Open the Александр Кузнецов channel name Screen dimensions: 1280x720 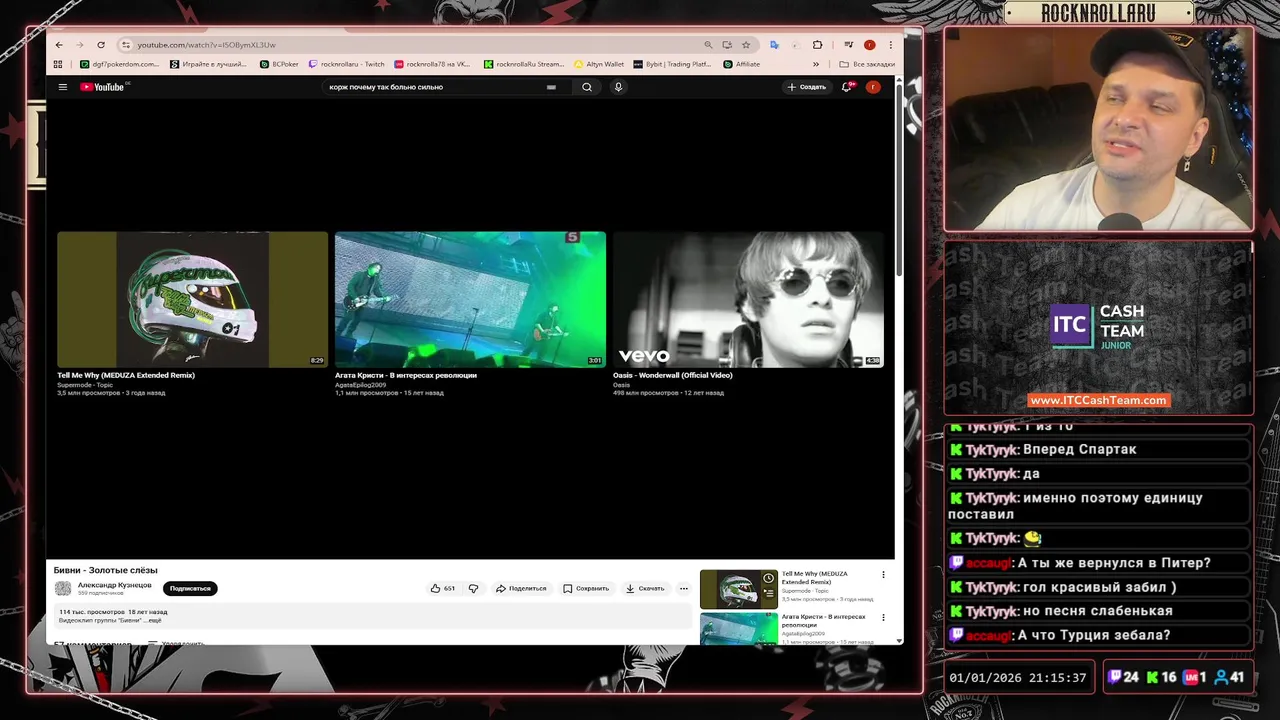click(x=115, y=584)
